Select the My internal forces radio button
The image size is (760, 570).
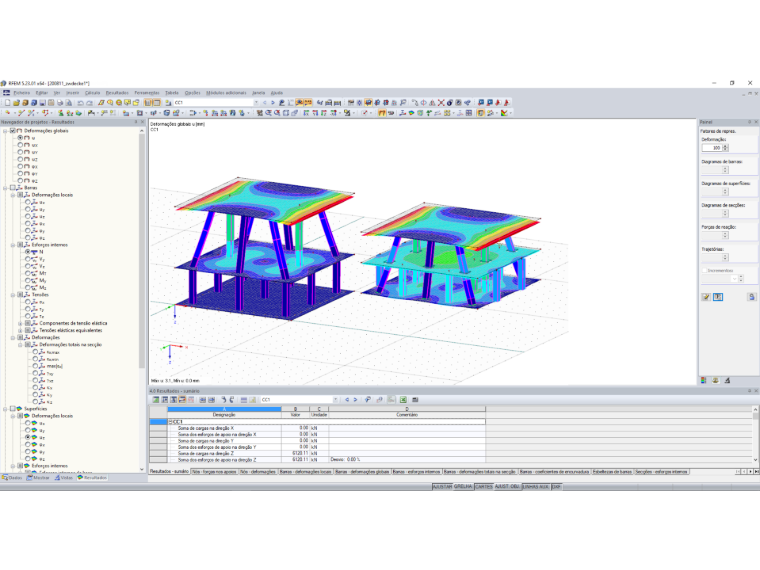[28, 281]
